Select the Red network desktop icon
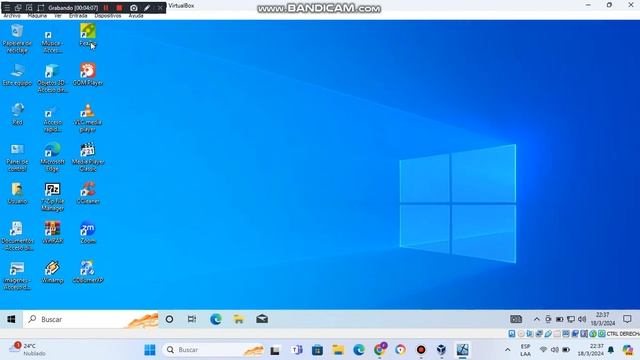 [17, 114]
